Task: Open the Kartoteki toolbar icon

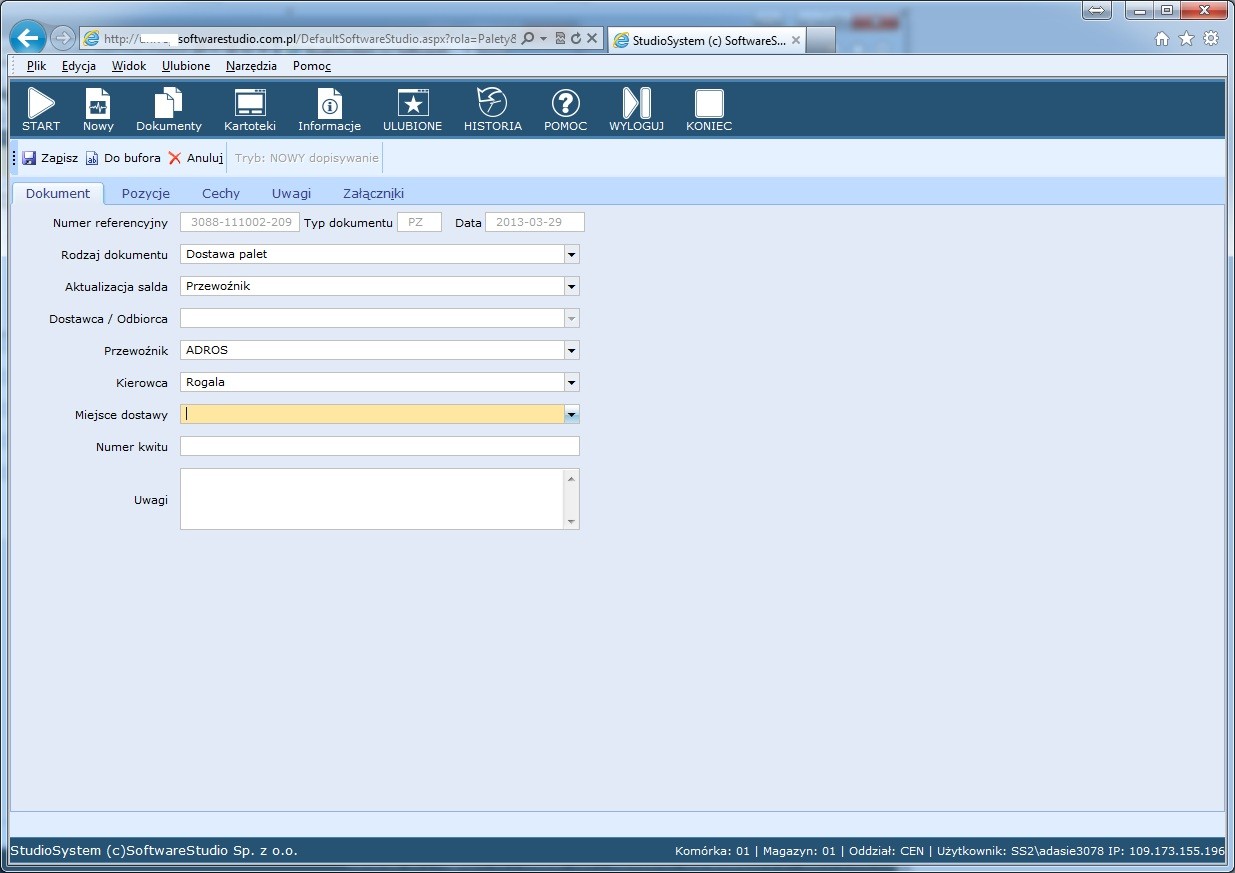Action: pyautogui.click(x=250, y=110)
